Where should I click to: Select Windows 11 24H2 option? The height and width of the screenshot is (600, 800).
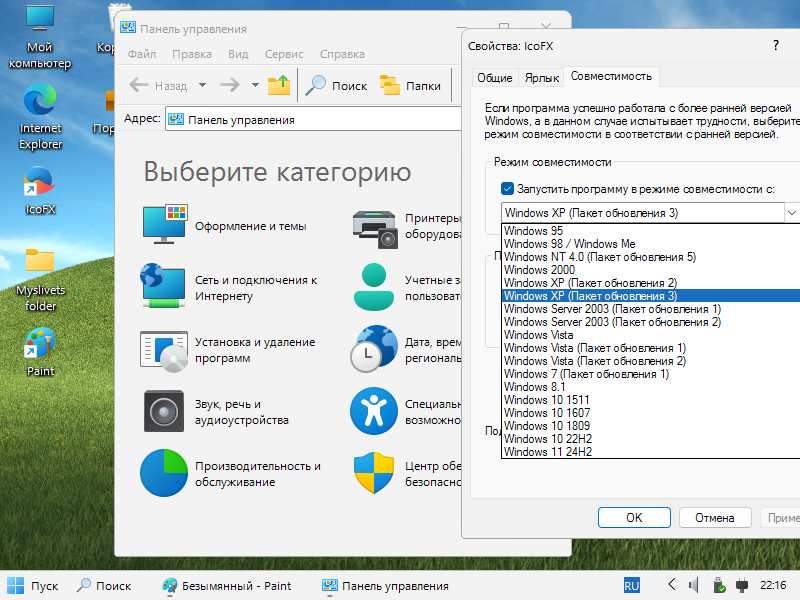point(651,452)
